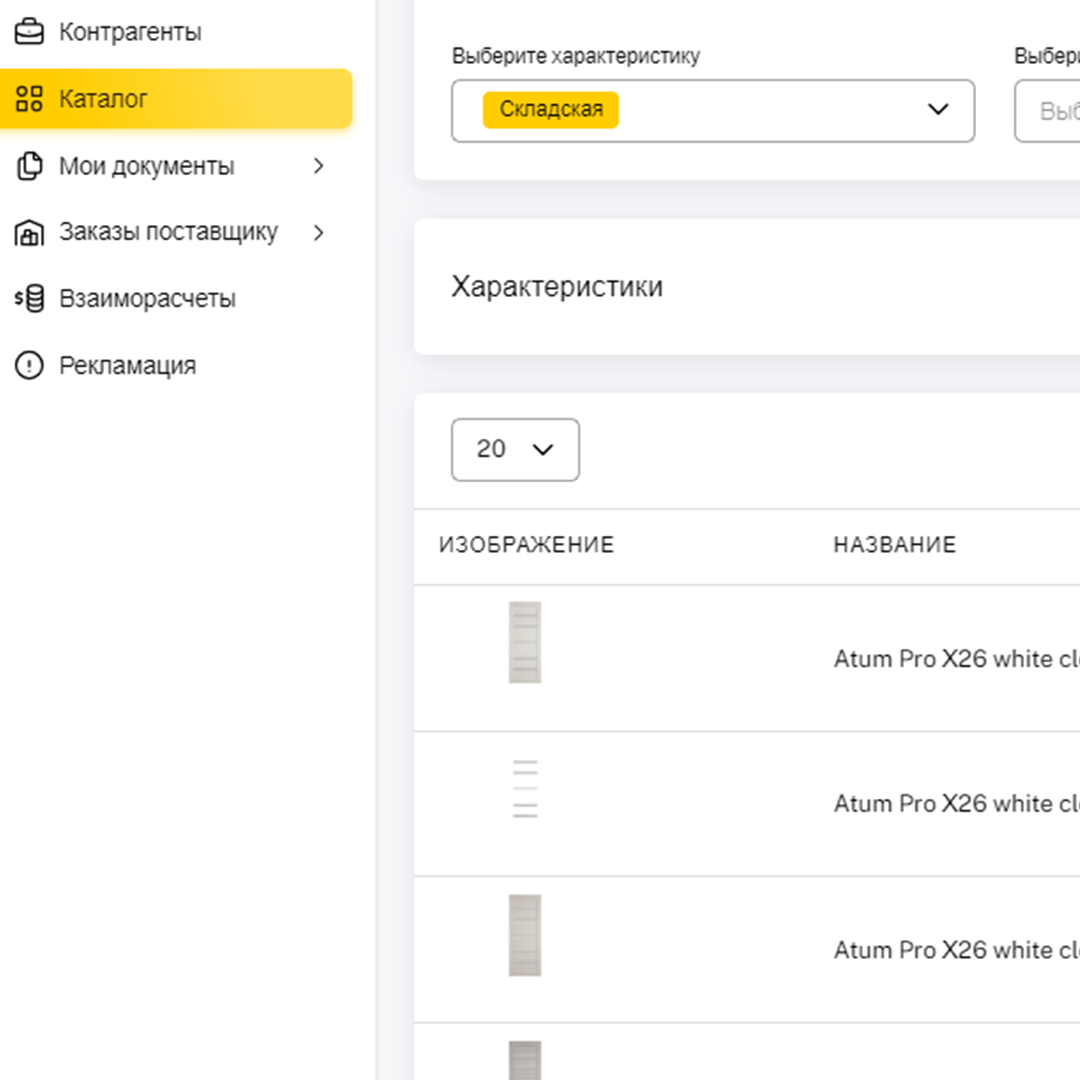Click the coins icon beside Взаиморасчеты
Screen dimensions: 1080x1080
click(x=29, y=299)
